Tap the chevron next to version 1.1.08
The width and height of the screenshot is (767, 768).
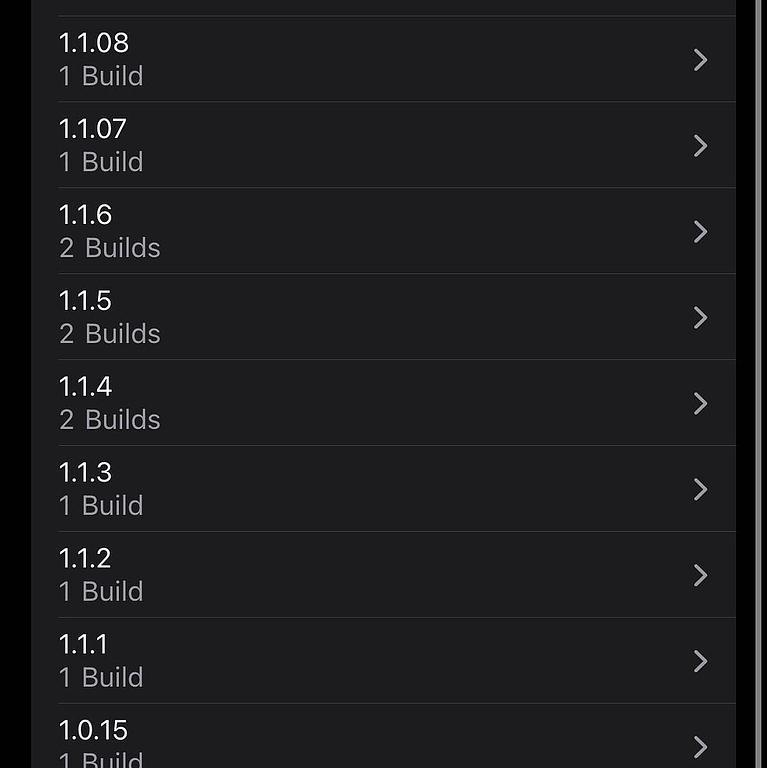pos(701,60)
